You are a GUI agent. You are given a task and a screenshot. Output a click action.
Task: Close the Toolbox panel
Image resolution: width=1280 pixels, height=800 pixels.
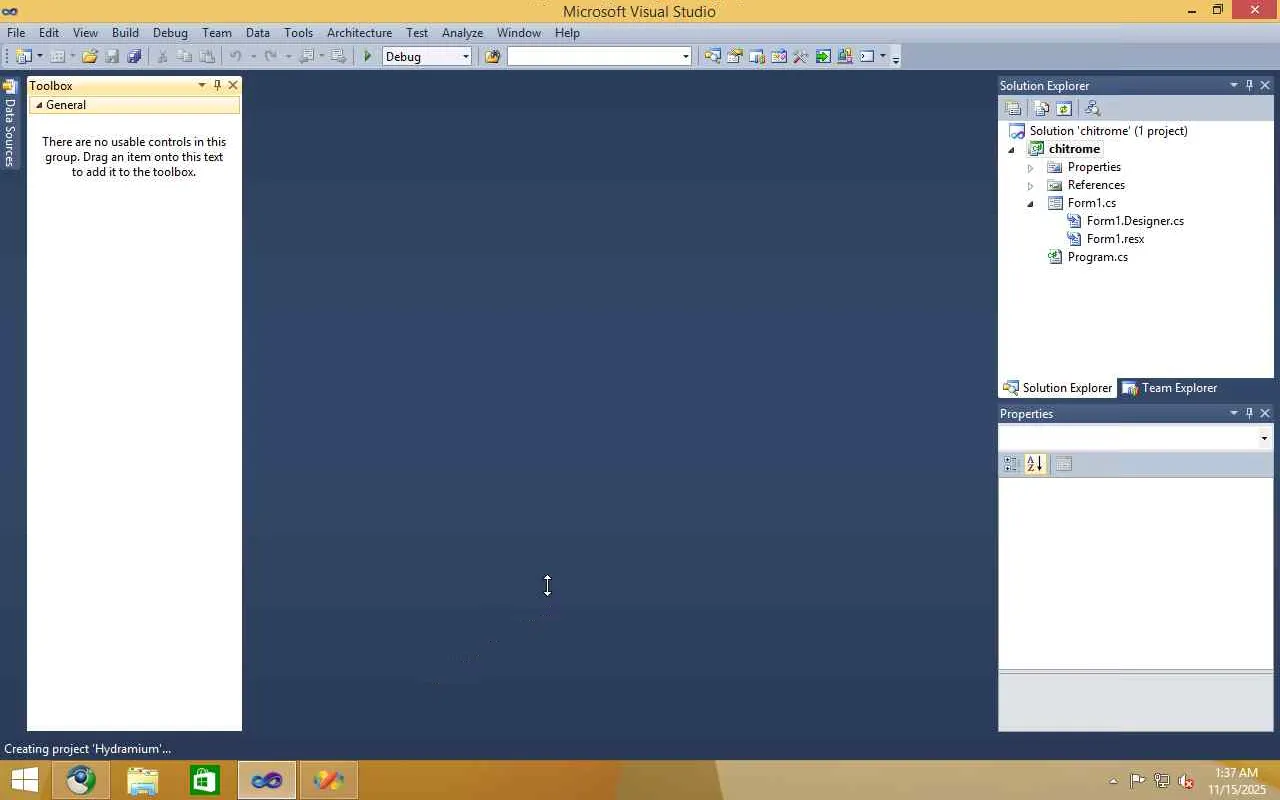(x=233, y=86)
